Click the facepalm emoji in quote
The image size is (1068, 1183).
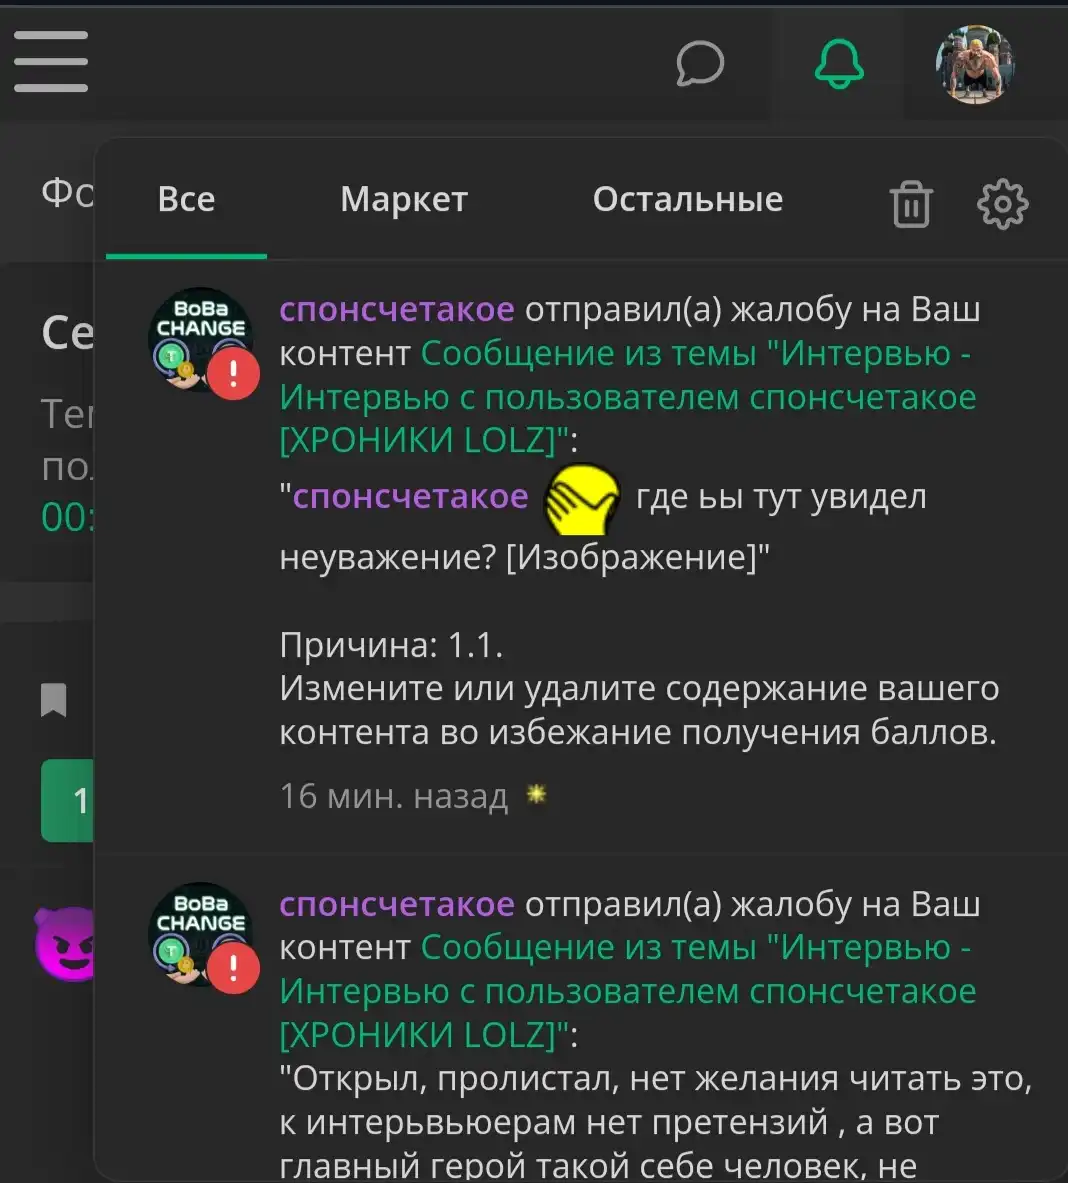pos(582,499)
